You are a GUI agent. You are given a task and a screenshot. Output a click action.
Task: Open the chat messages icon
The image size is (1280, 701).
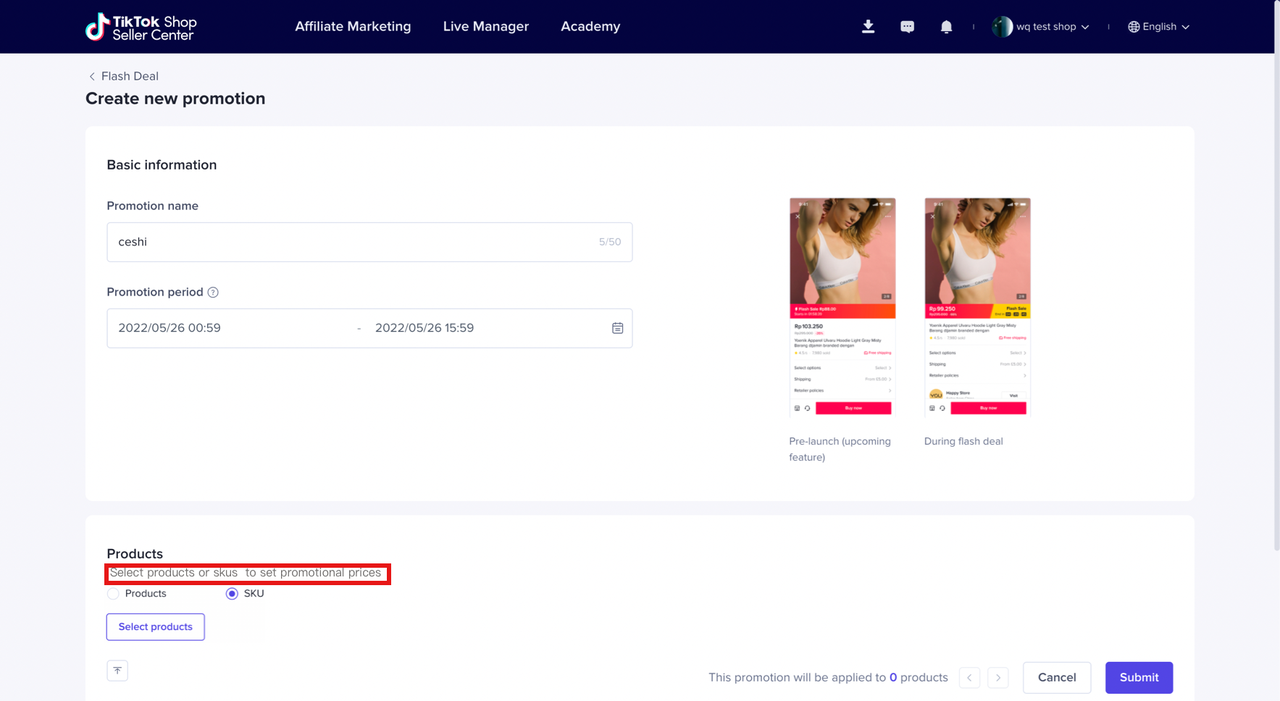click(x=907, y=27)
